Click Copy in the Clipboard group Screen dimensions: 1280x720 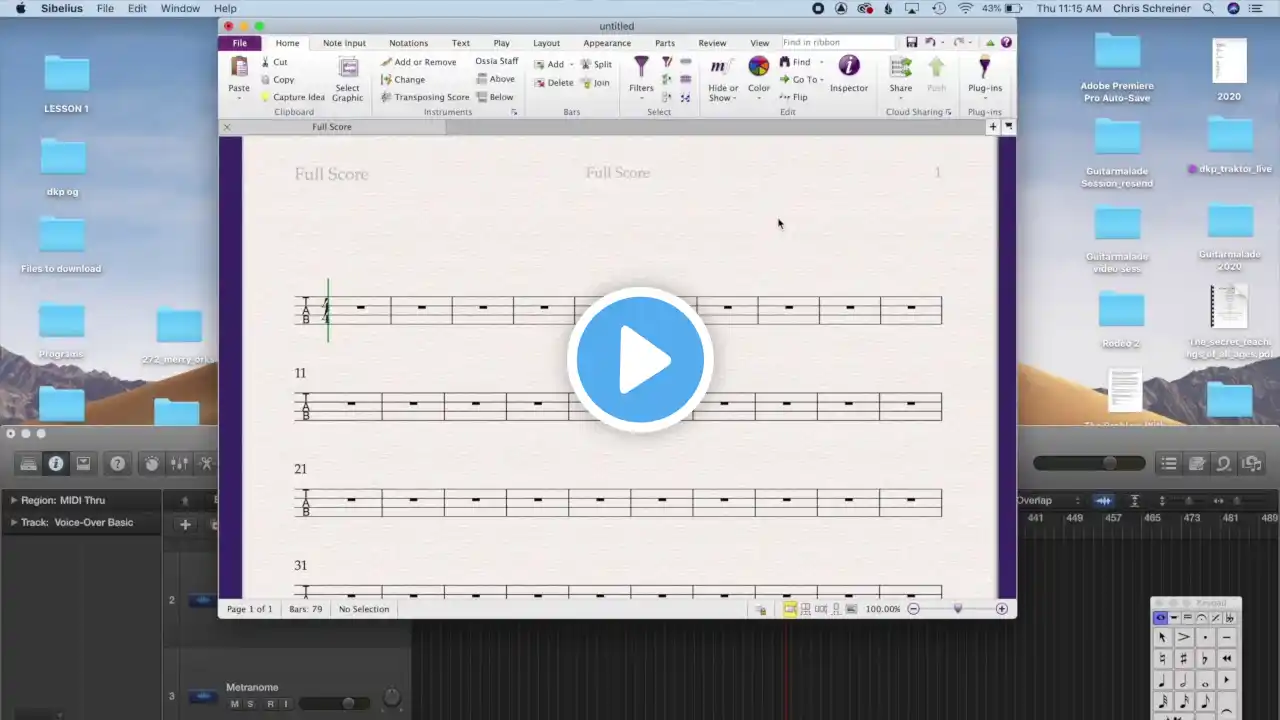point(277,80)
